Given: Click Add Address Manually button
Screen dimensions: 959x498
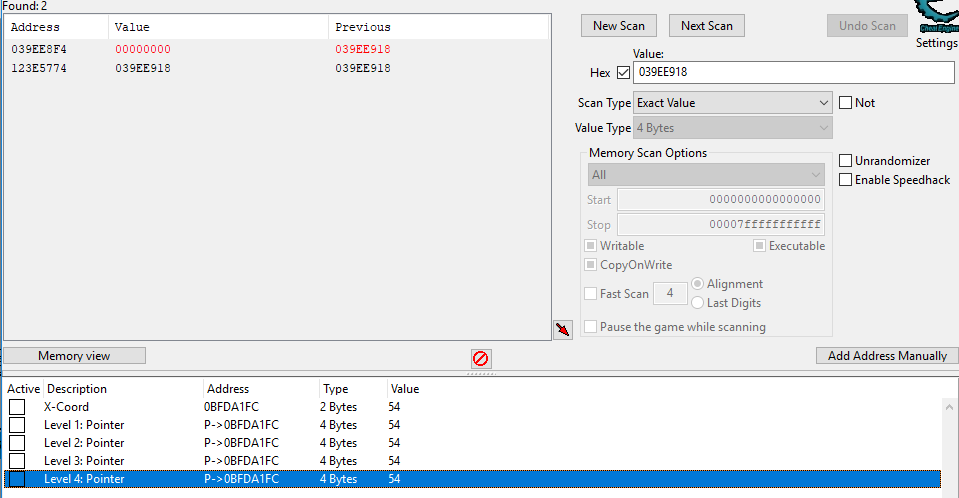Looking at the screenshot, I should point(887,356).
